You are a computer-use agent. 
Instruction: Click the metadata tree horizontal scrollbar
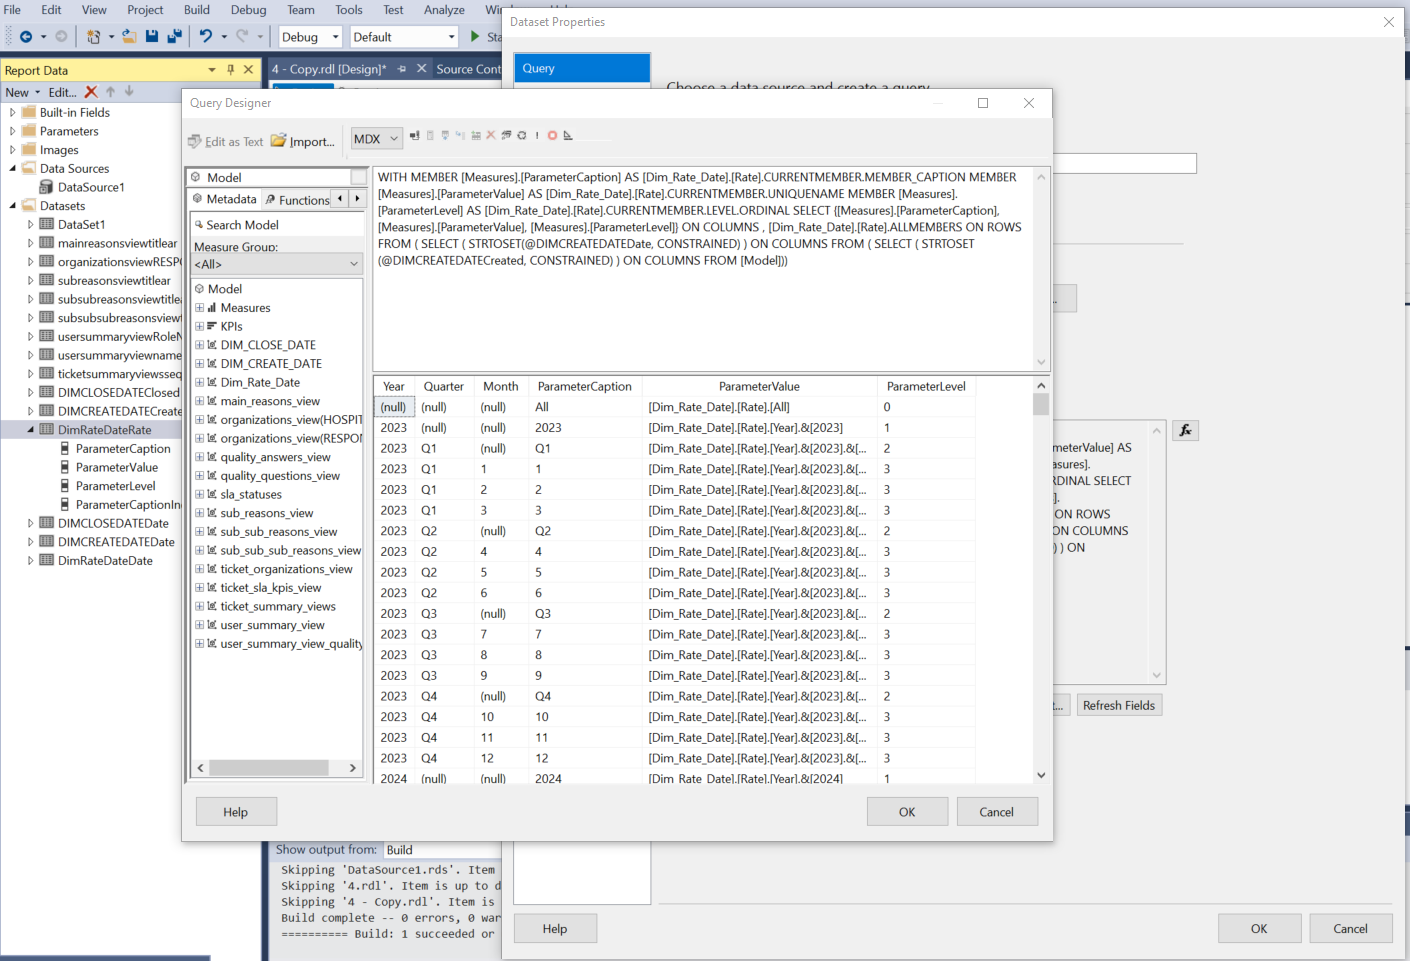[268, 768]
